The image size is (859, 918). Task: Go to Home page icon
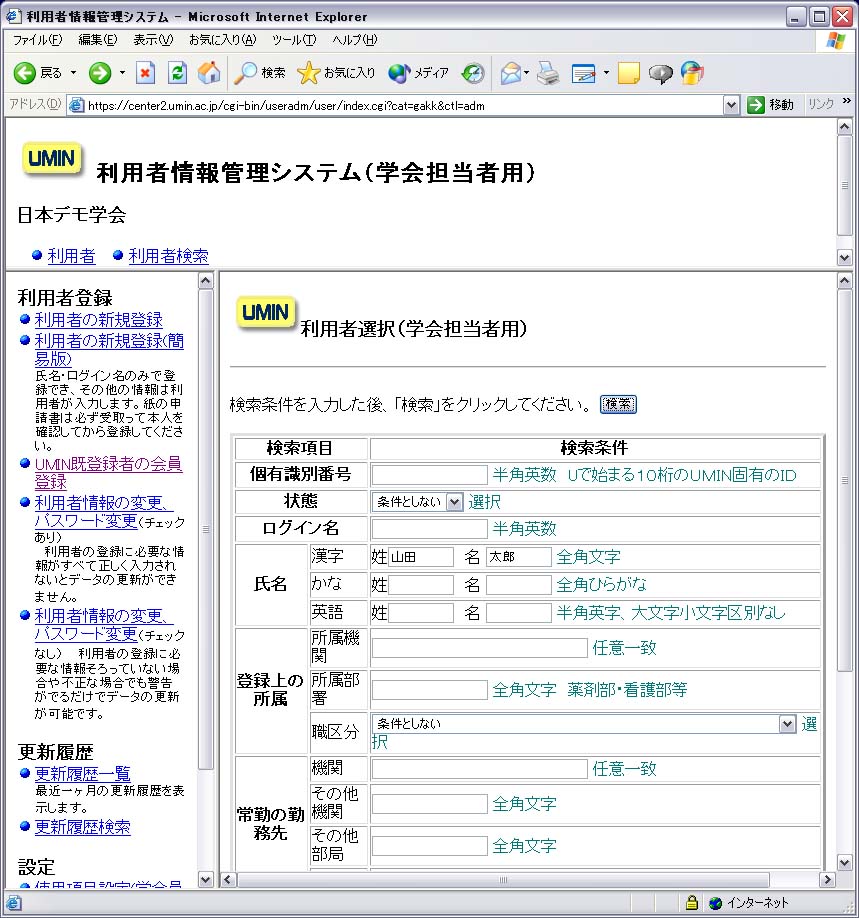coord(209,73)
